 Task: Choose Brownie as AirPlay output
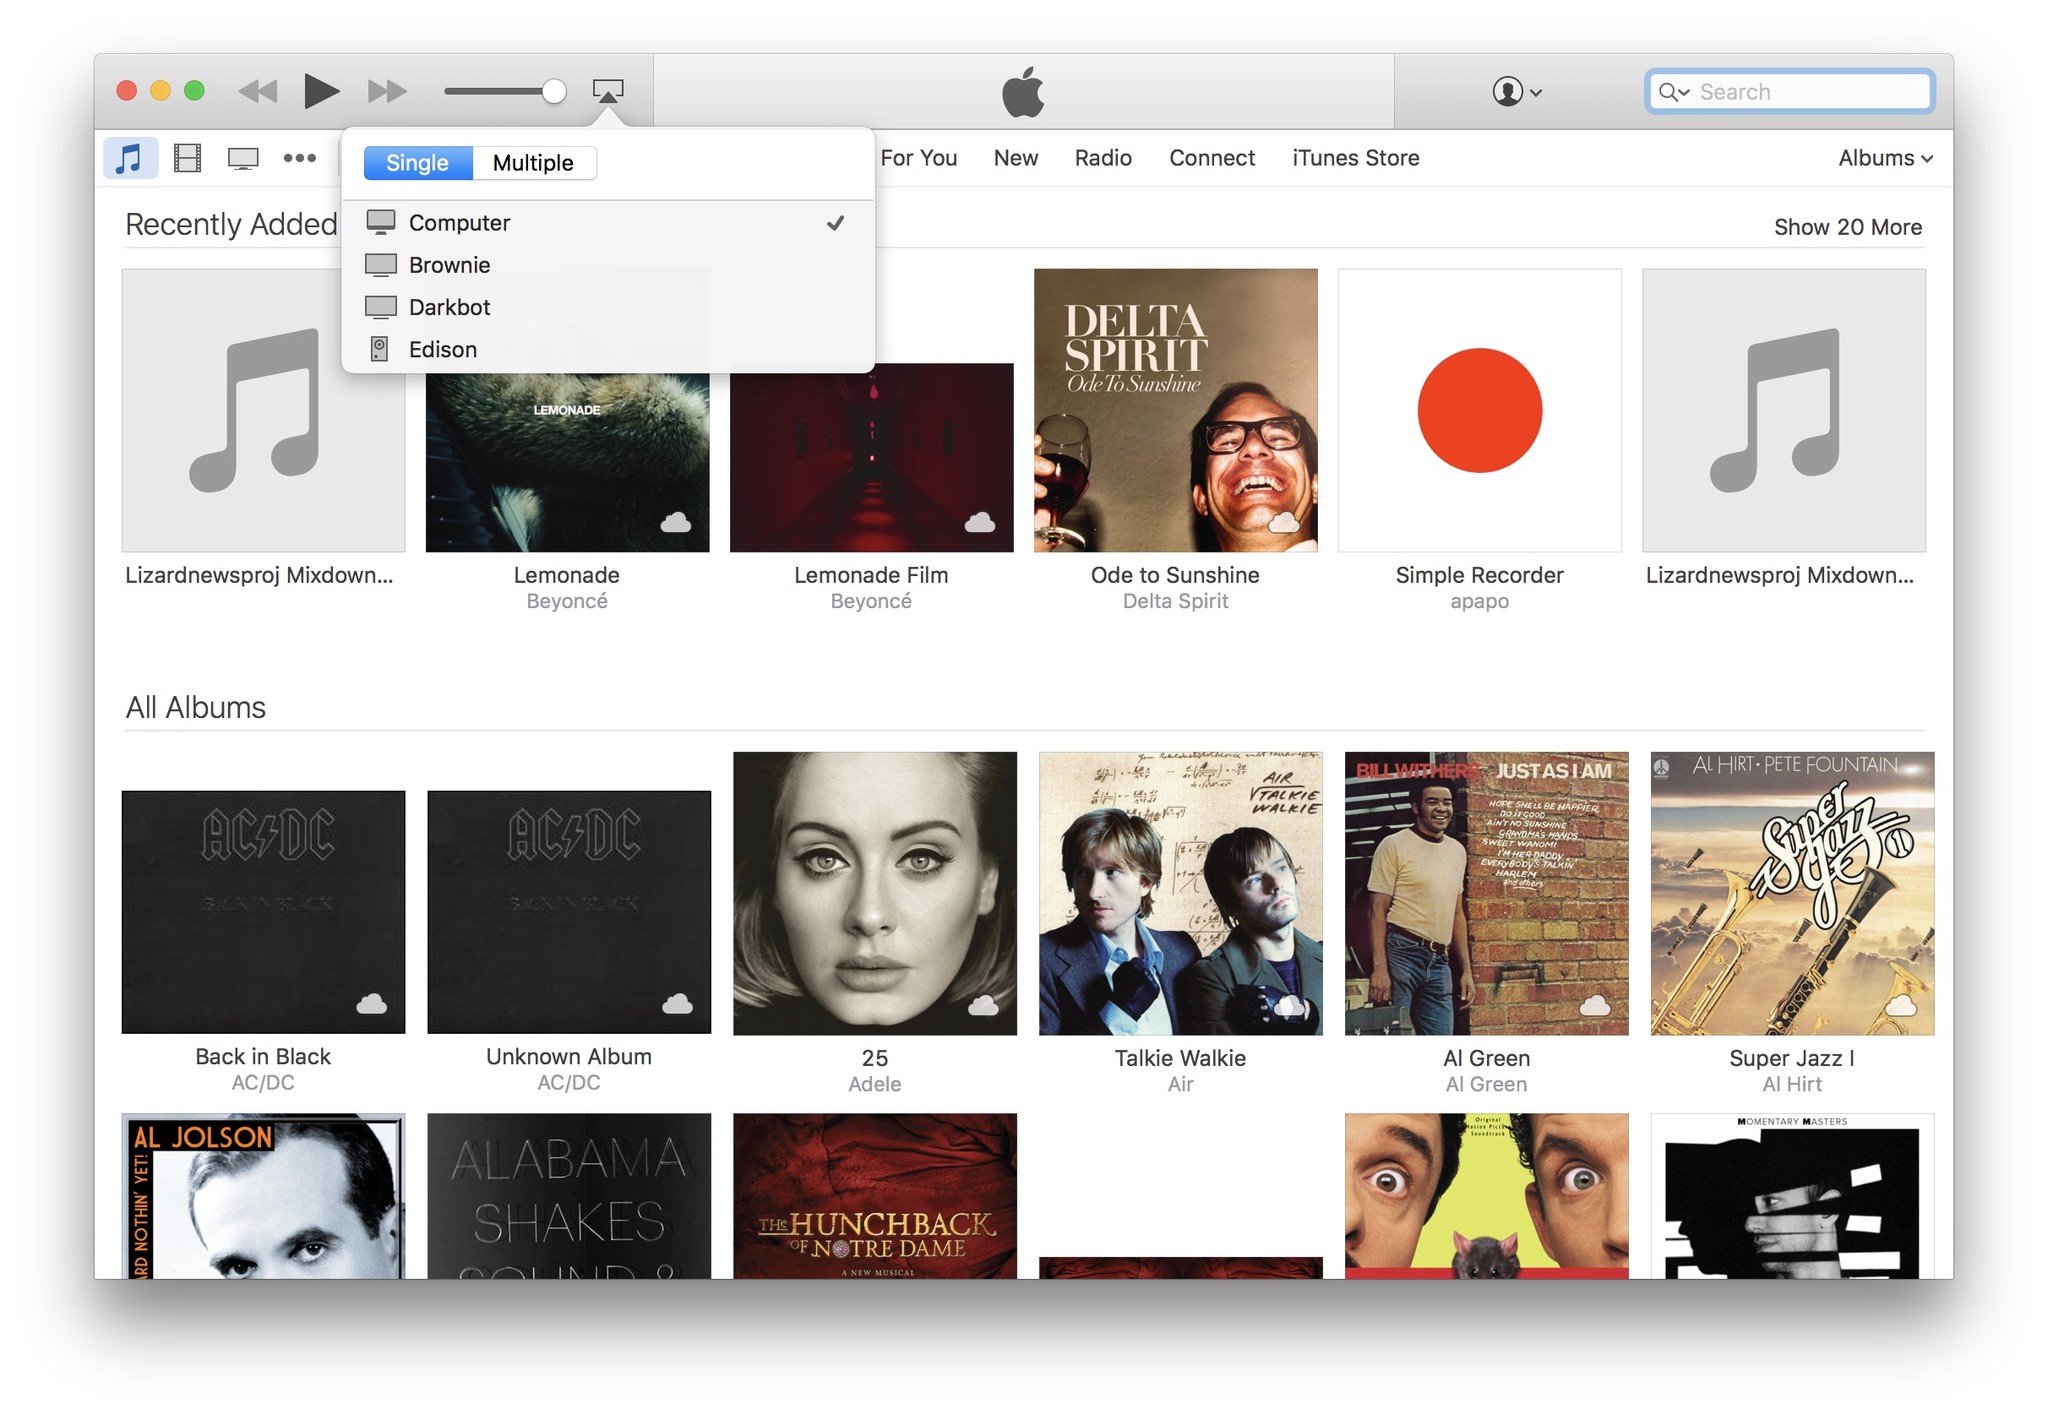(607, 265)
